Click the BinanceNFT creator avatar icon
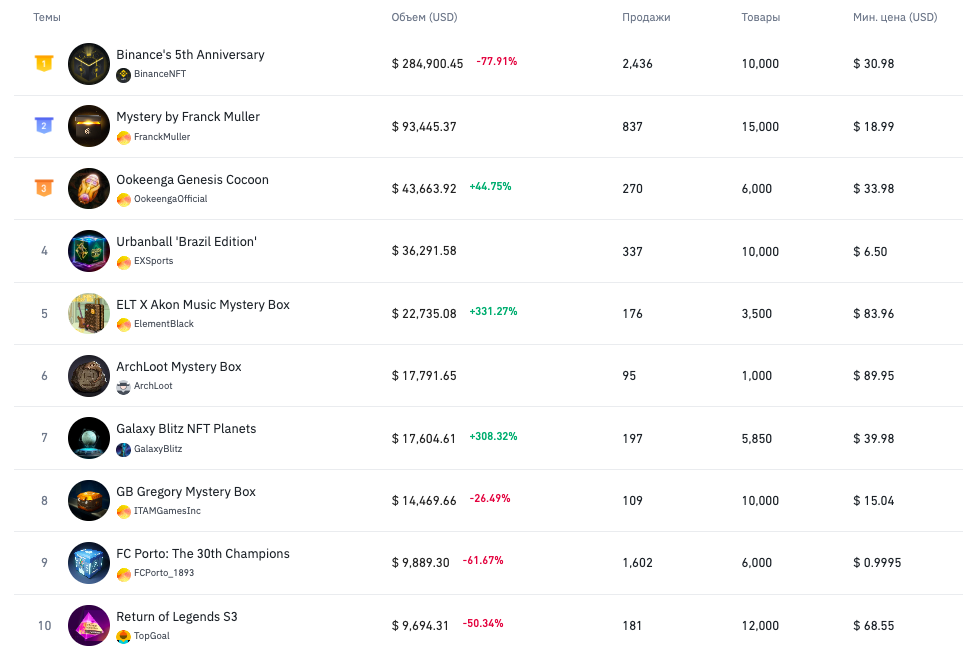This screenshot has height=653, width=963. [123, 75]
